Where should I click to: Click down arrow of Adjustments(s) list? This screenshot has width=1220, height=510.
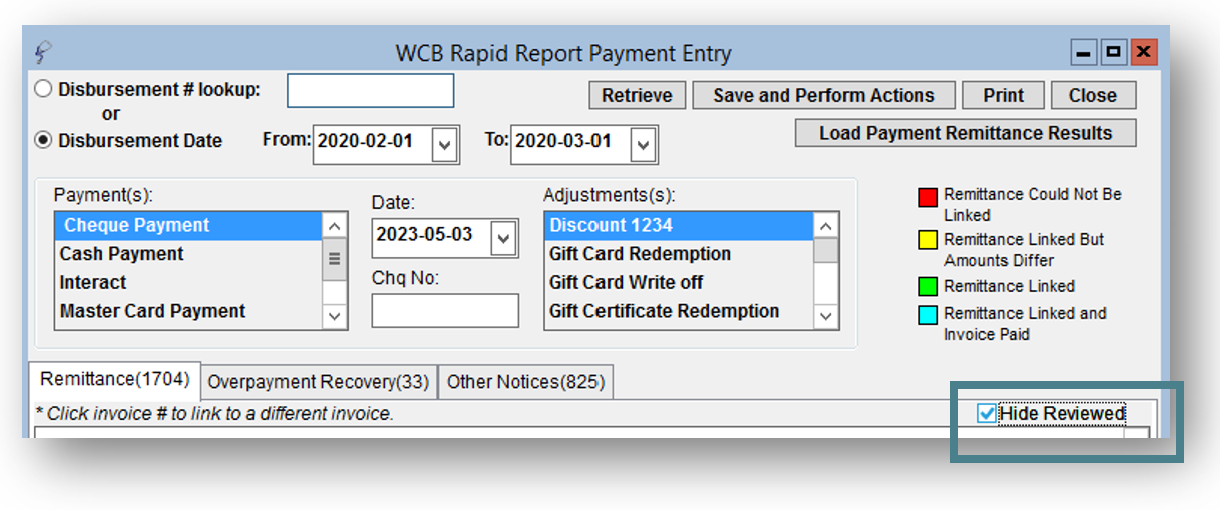[825, 316]
